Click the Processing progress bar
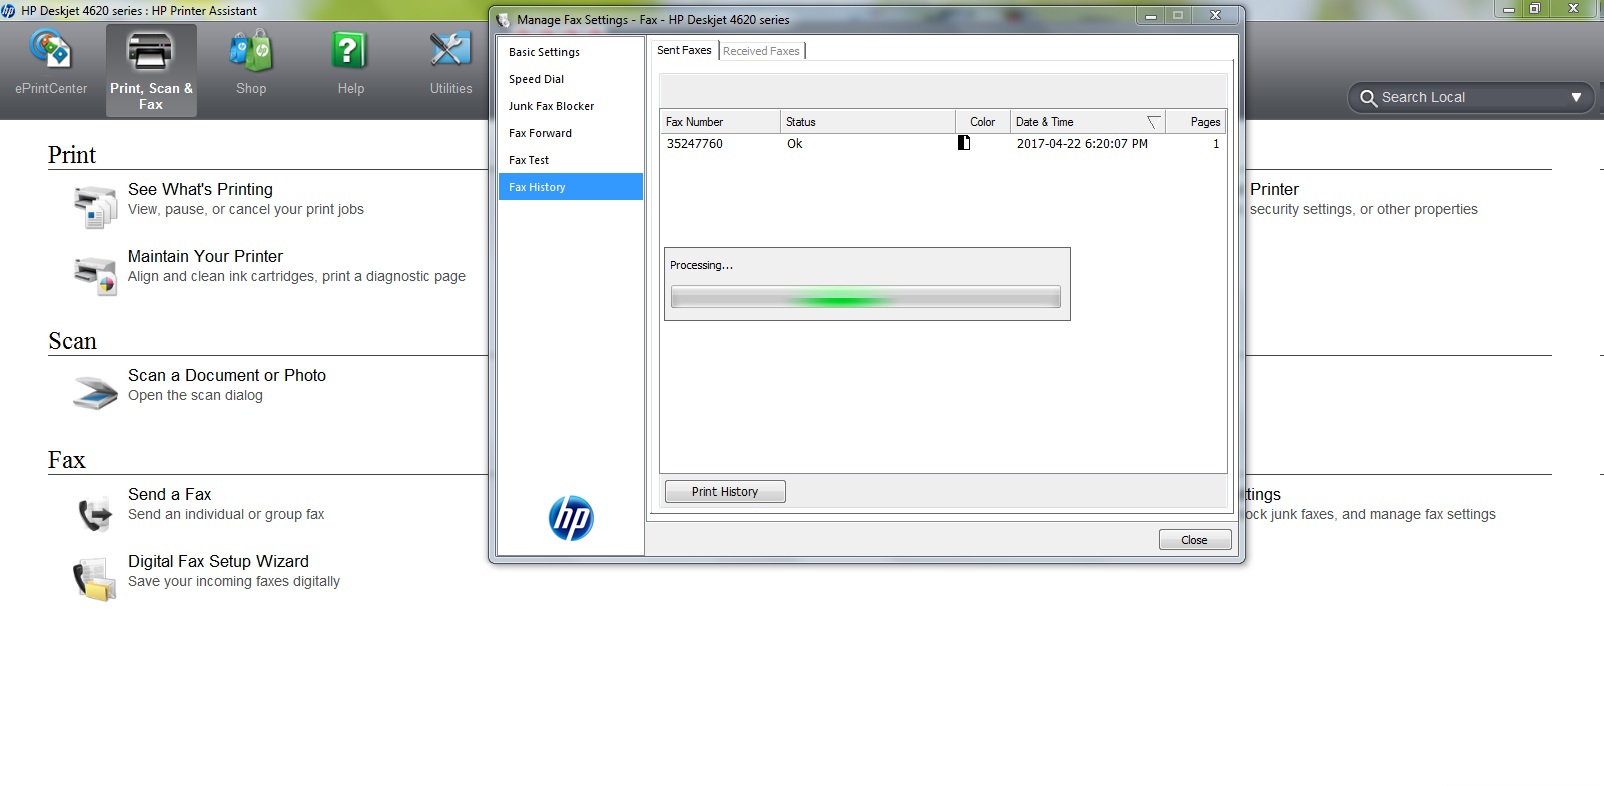Screen dimensions: 1604x786 tap(866, 297)
